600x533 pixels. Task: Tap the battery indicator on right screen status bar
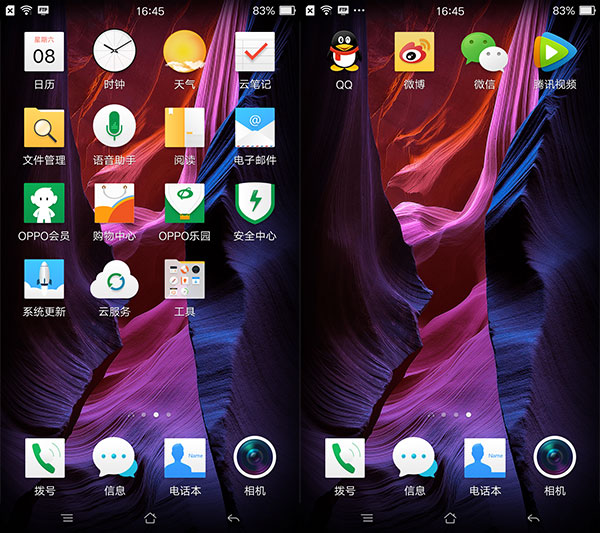(587, 11)
